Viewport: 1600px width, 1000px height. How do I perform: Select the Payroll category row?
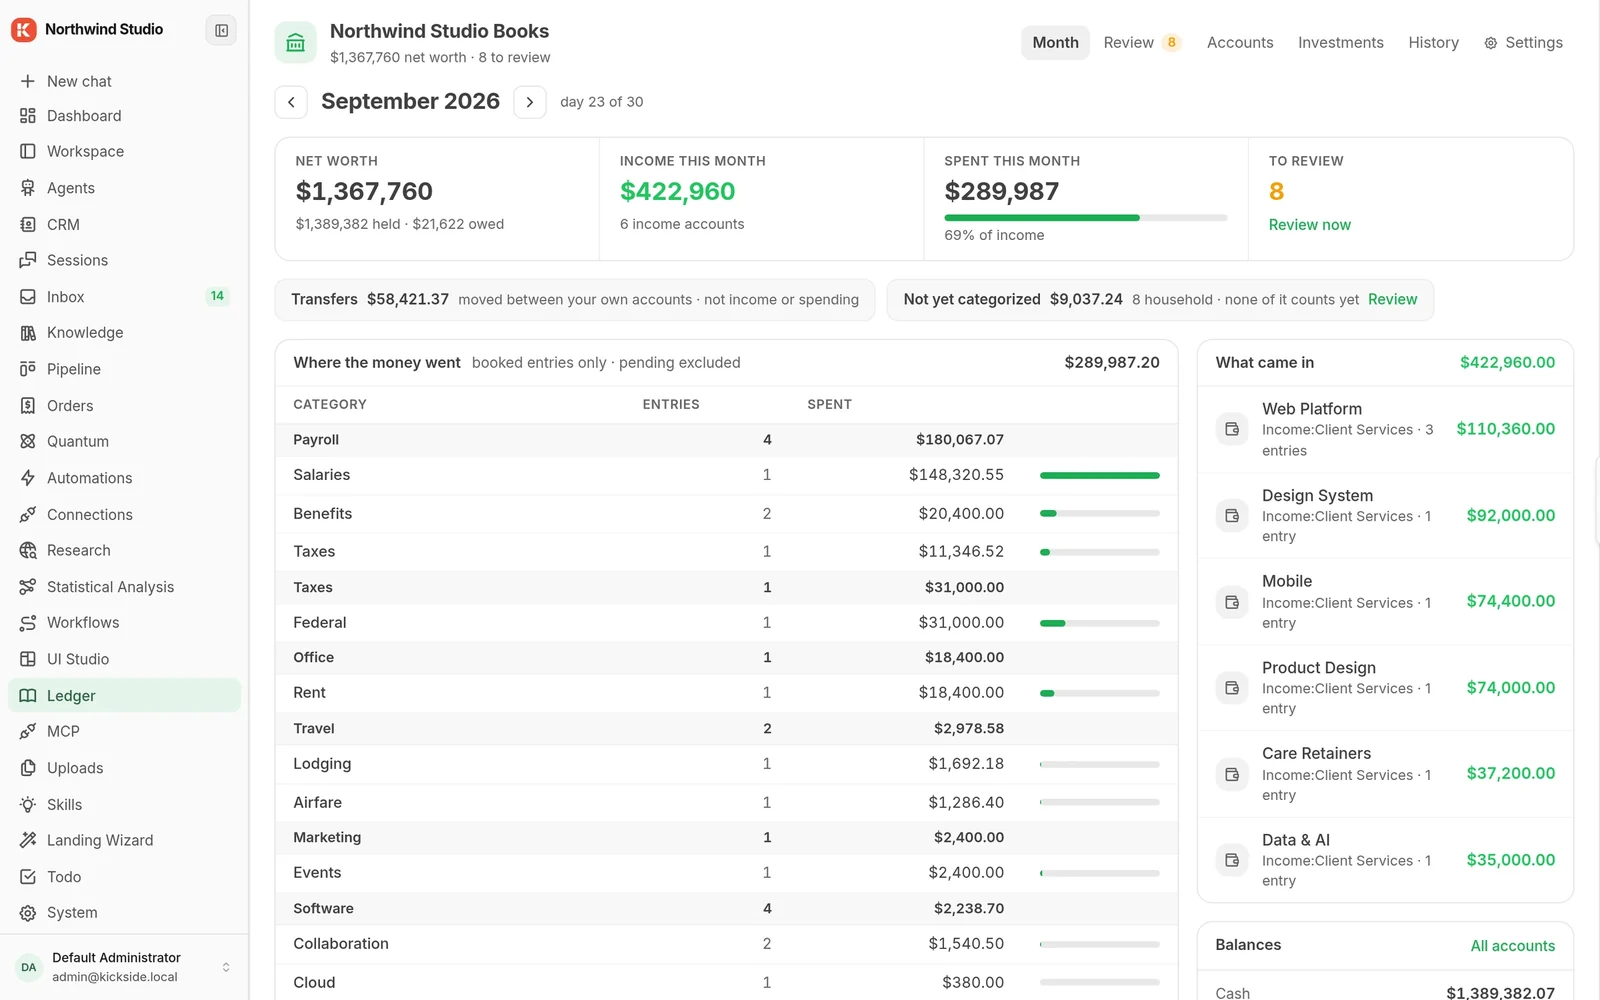coord(726,440)
